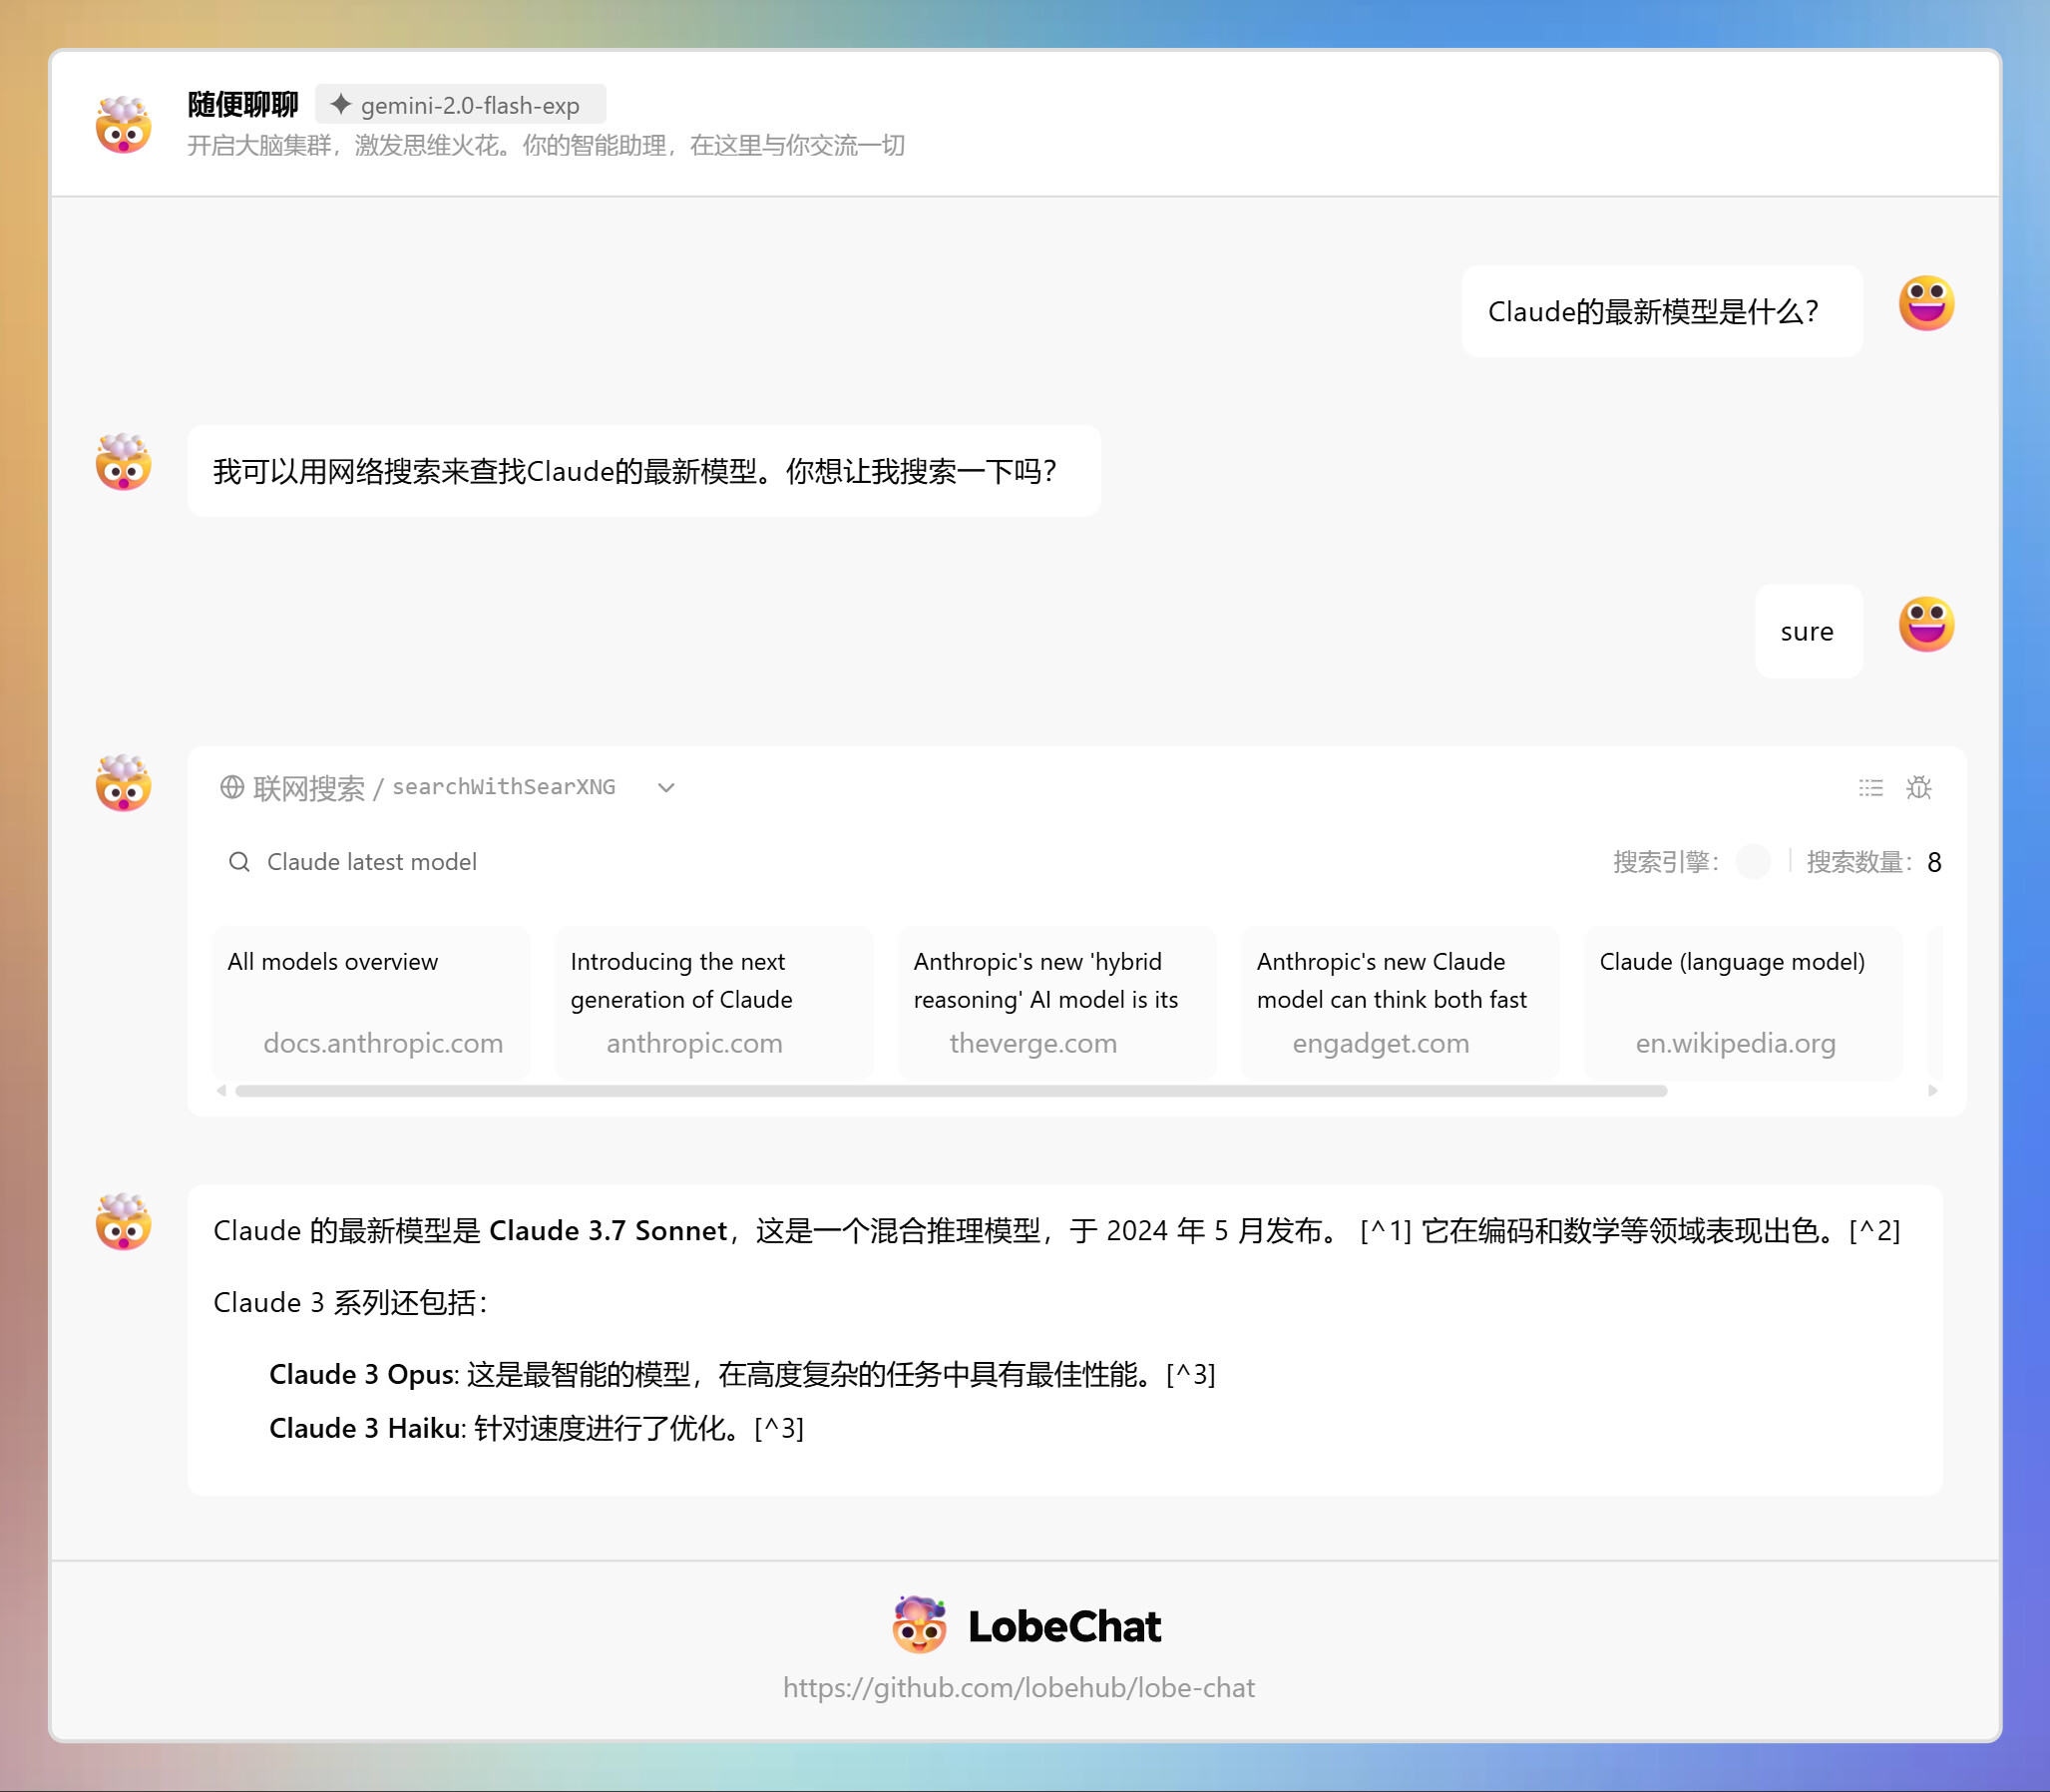Screen dimensions: 2050x1792
Task: Open the theverge.com hybrid reasoning result card
Action: pos(1057,1002)
